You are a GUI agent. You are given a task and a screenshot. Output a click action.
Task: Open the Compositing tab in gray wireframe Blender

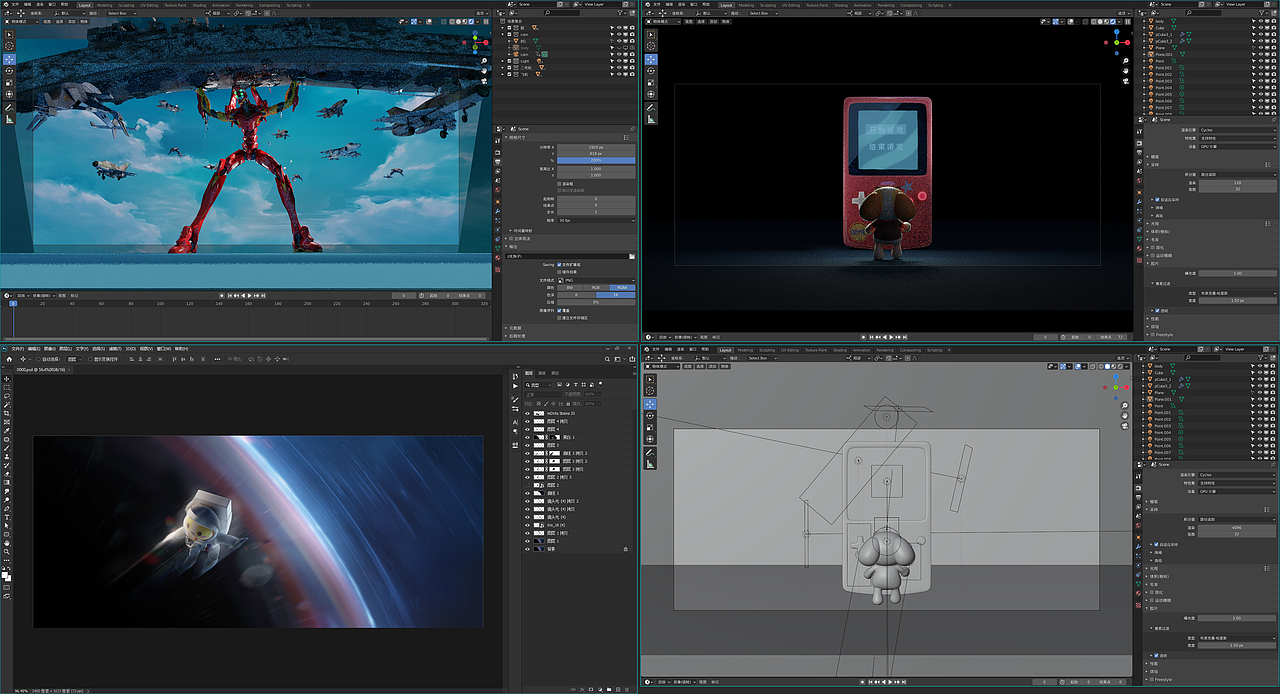tap(910, 350)
